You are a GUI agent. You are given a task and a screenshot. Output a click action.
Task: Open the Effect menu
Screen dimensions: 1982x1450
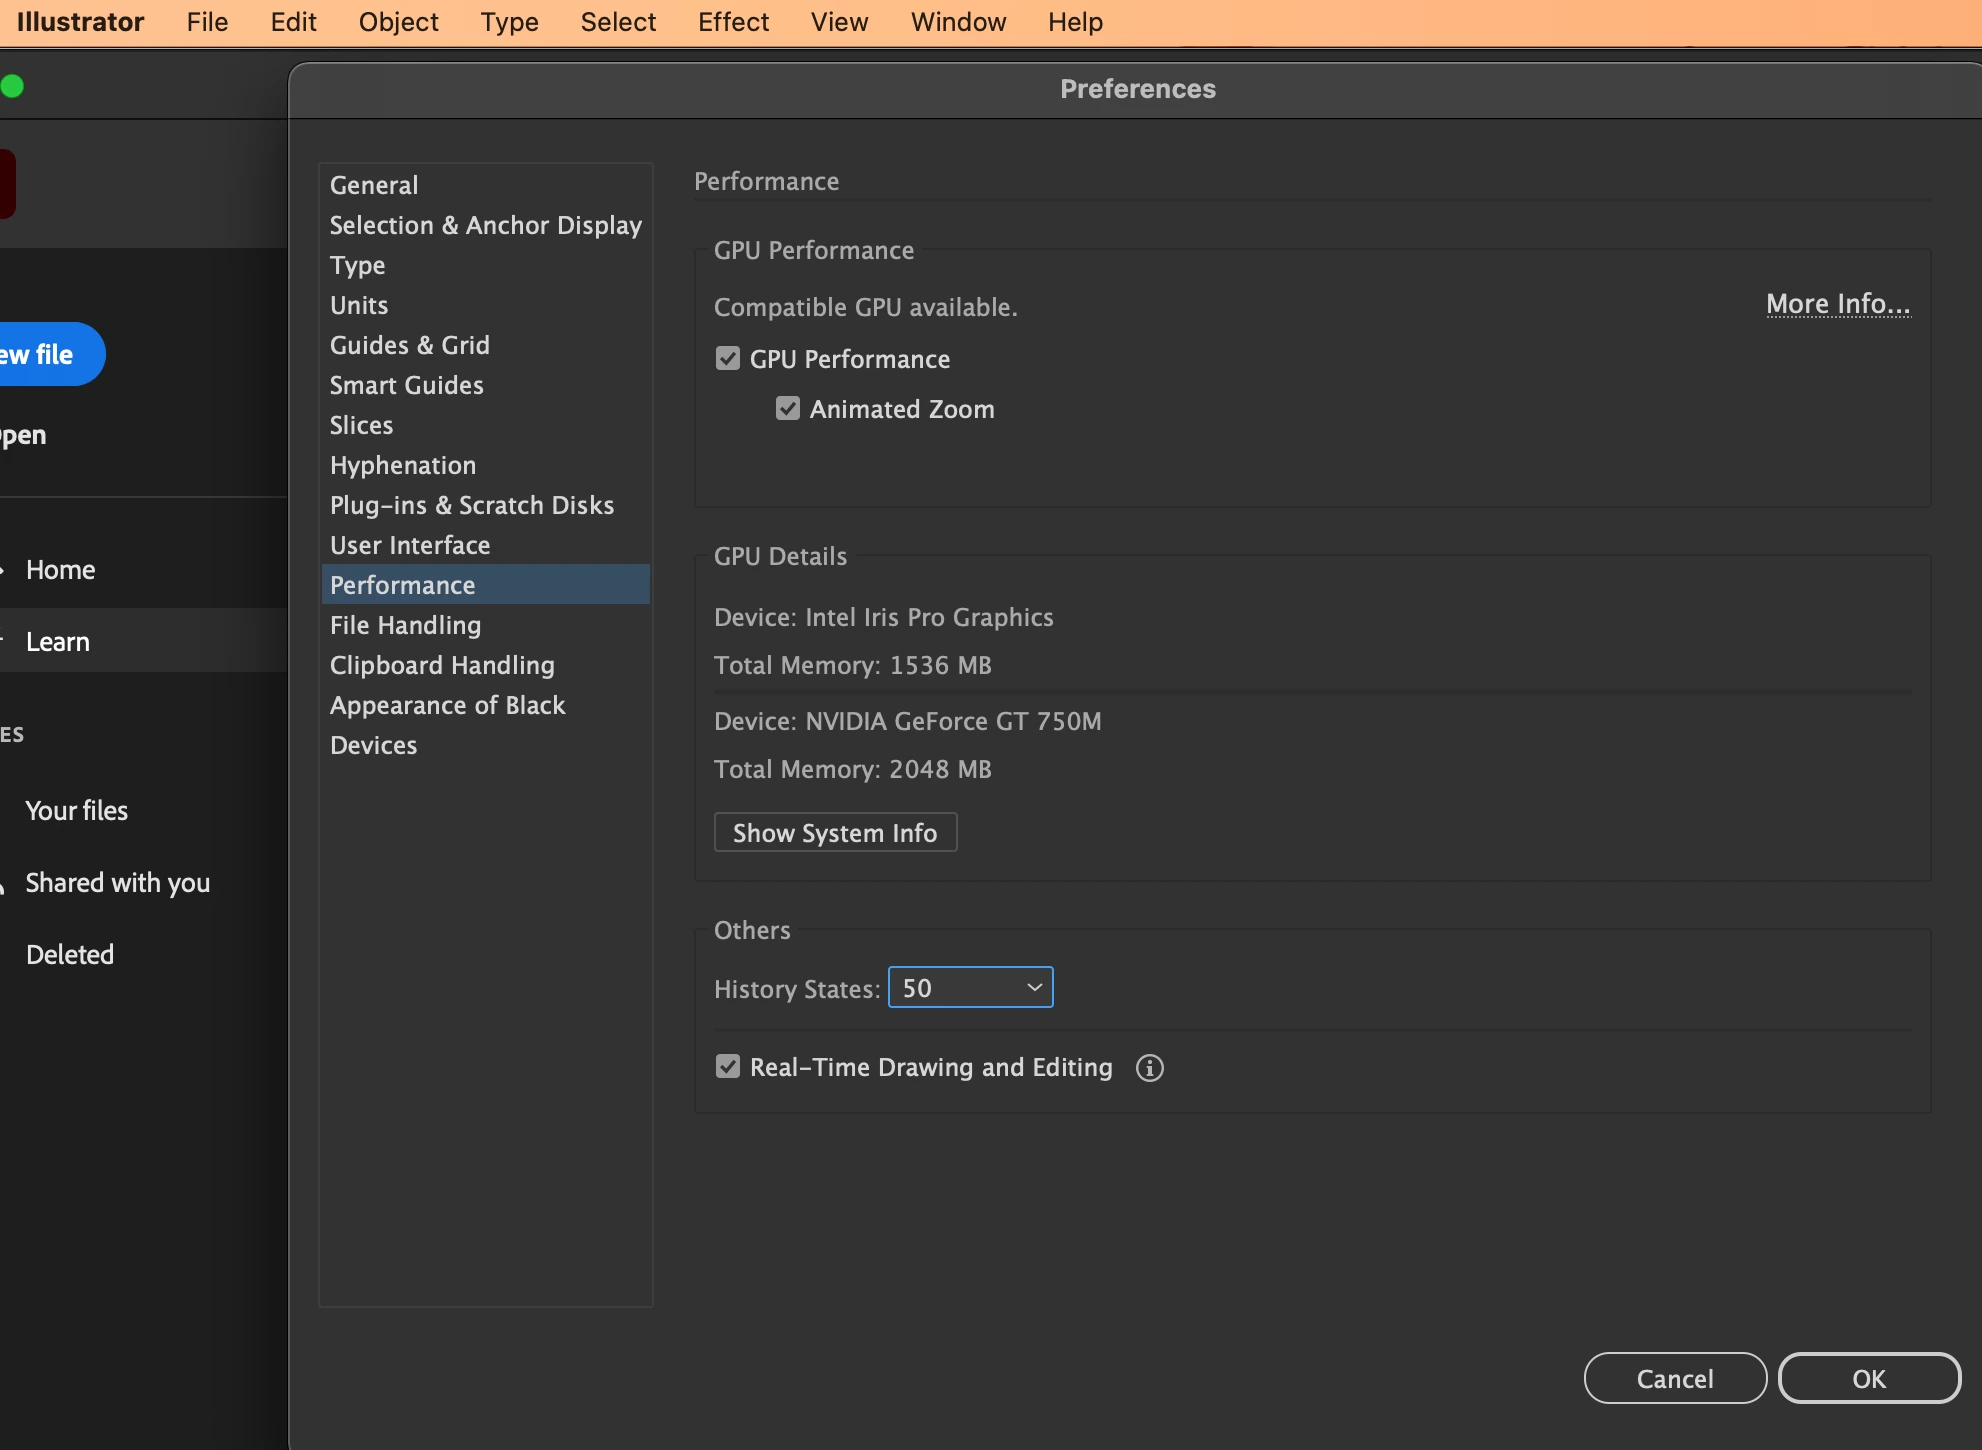(x=733, y=22)
